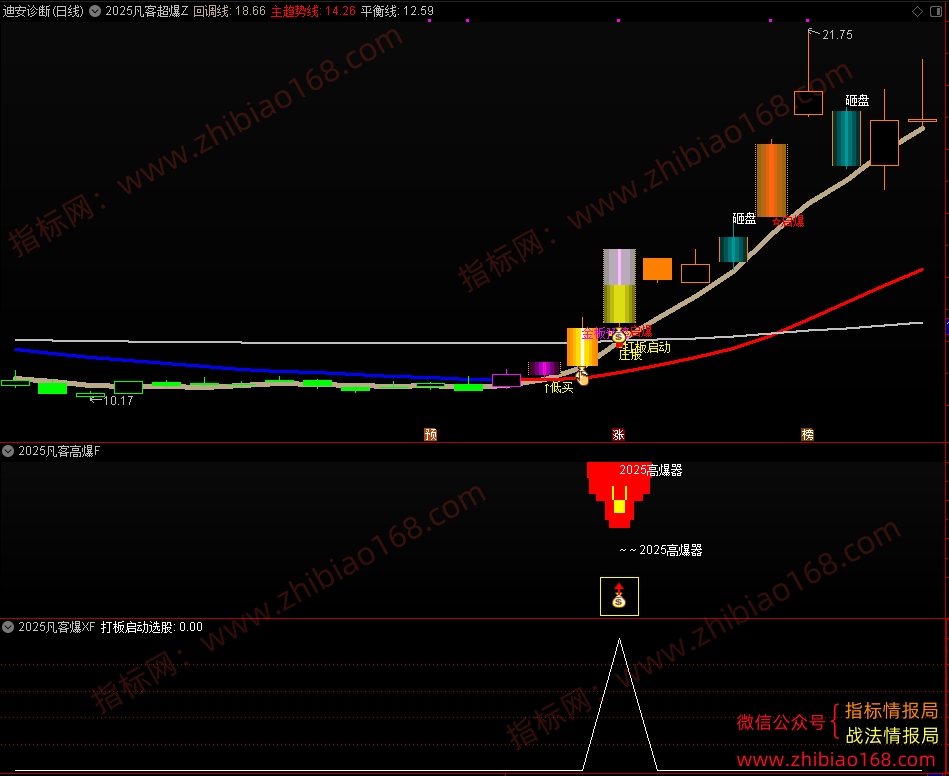Click the 平衡线: 12.59 value
This screenshot has height=776, width=949.
click(x=397, y=11)
